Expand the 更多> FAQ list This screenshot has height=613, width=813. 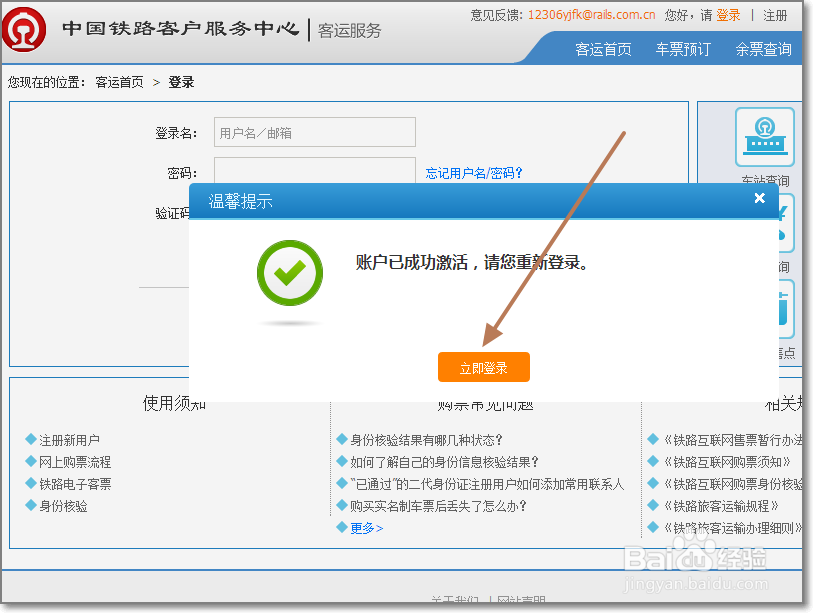(x=365, y=527)
